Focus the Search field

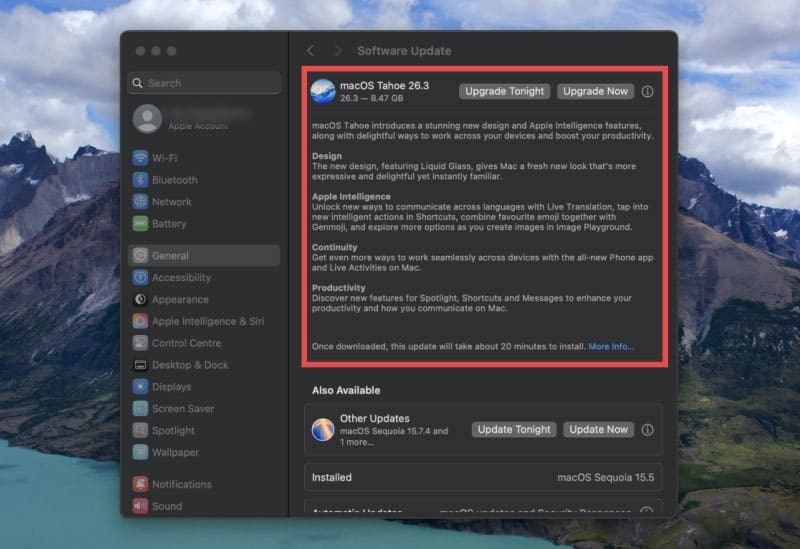[204, 83]
